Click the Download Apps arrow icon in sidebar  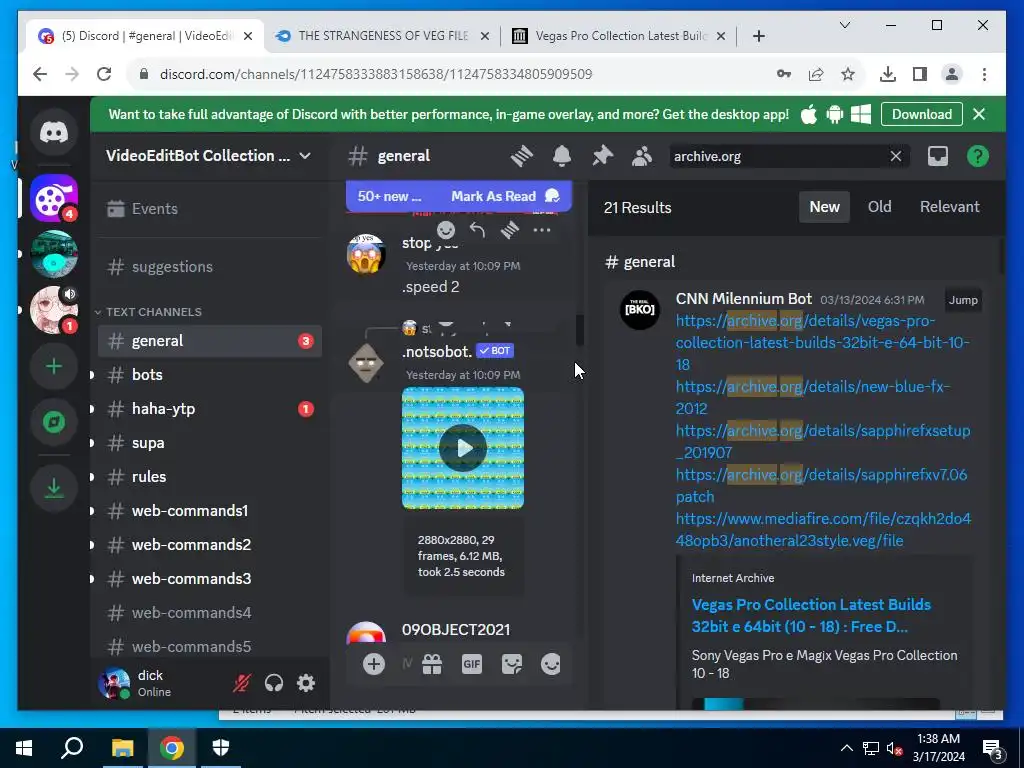pos(54,488)
